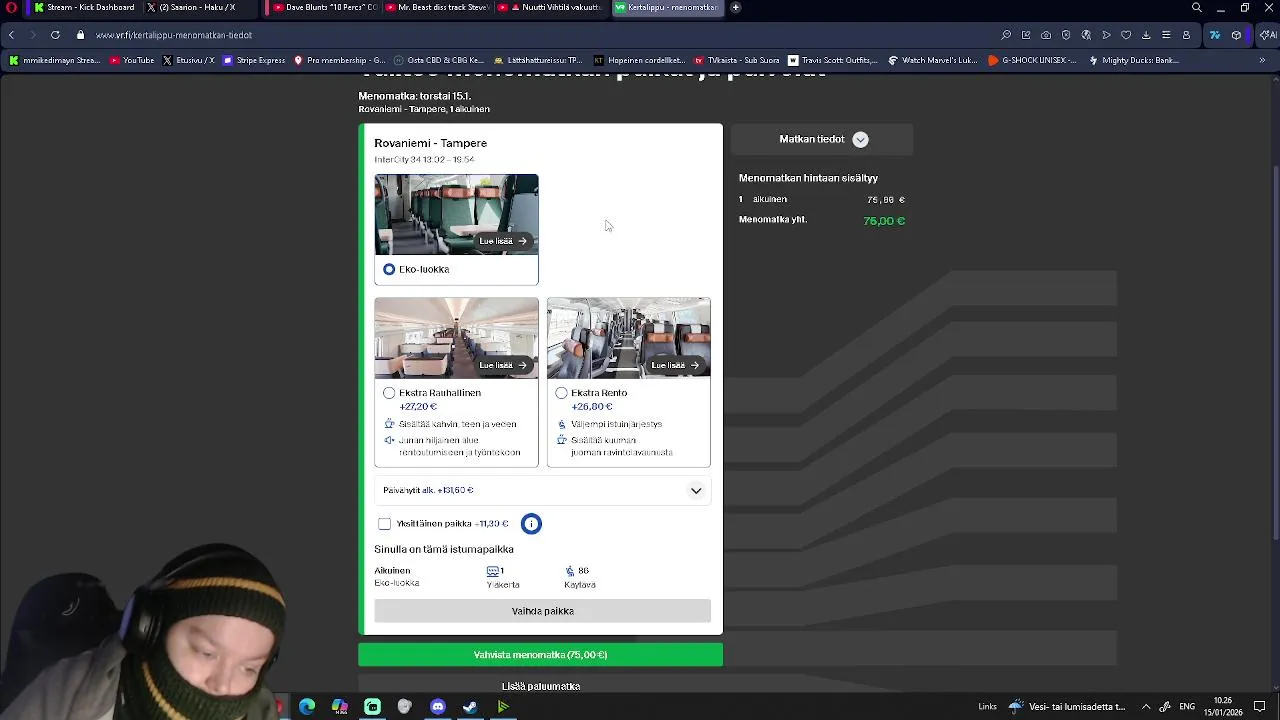
Task: Show more bookmarks via overflow chevron
Action: (x=1262, y=60)
